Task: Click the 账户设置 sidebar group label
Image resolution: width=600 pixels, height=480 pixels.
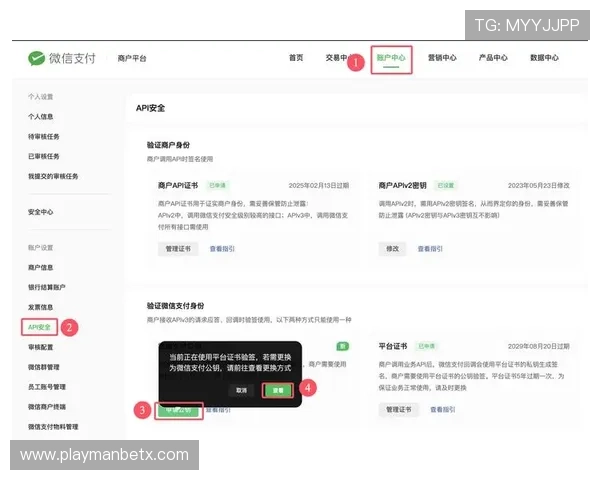Action: click(41, 247)
